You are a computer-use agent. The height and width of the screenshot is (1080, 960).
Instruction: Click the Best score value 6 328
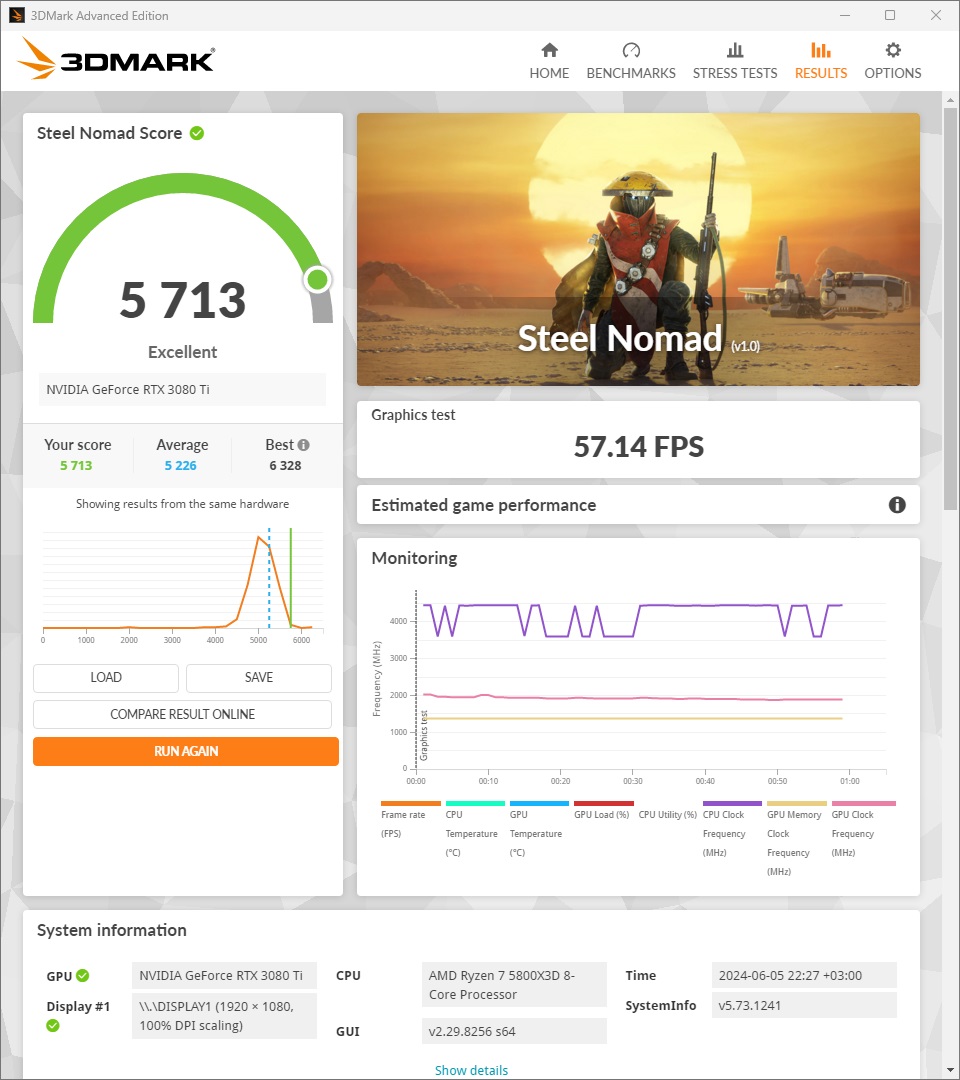point(285,466)
